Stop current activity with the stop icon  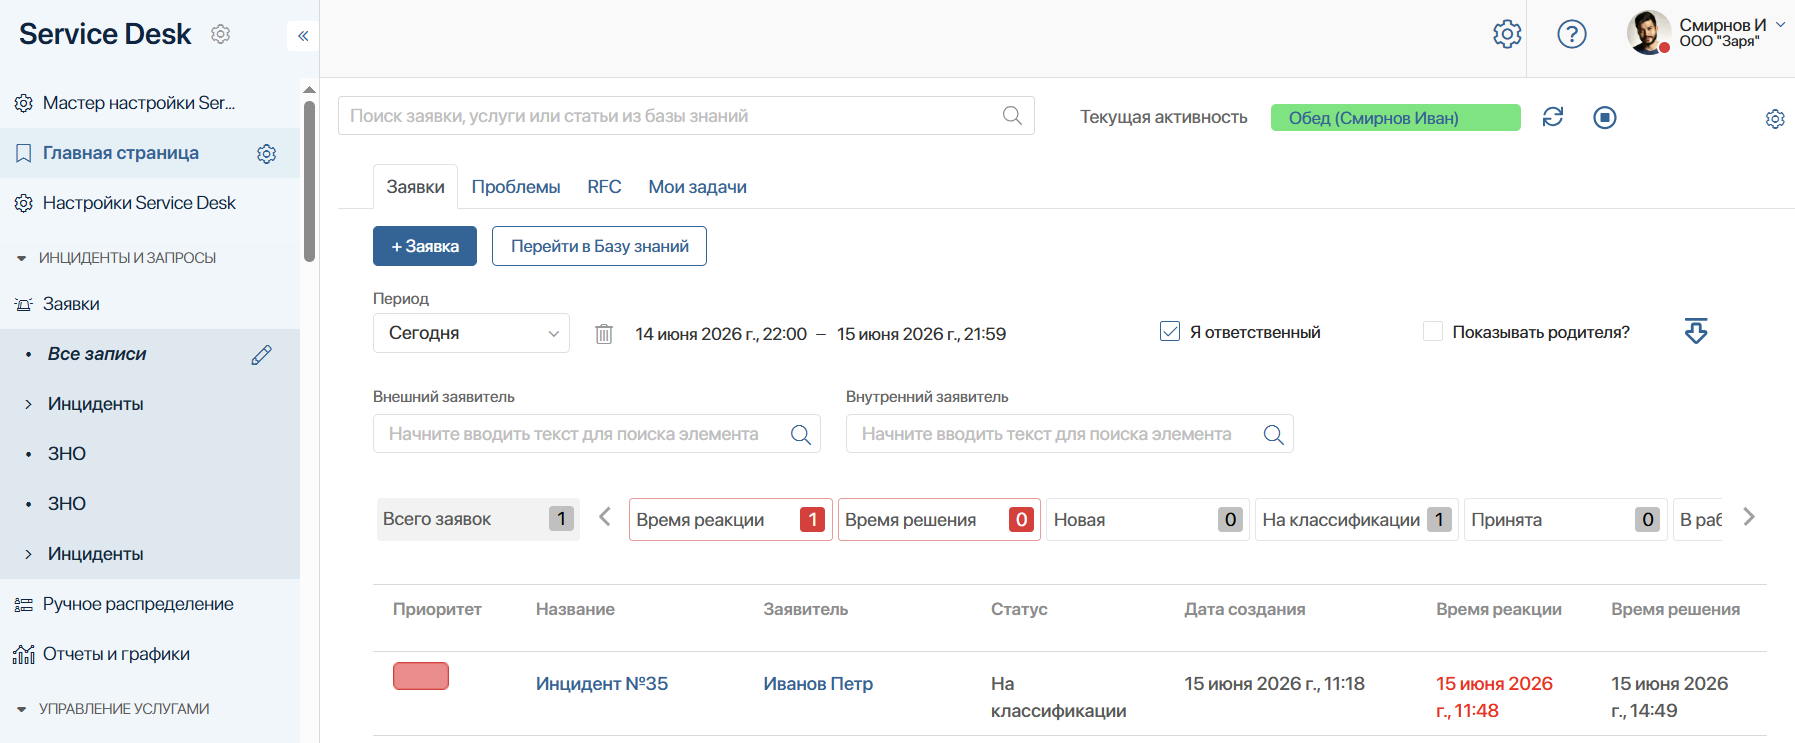coord(1605,118)
